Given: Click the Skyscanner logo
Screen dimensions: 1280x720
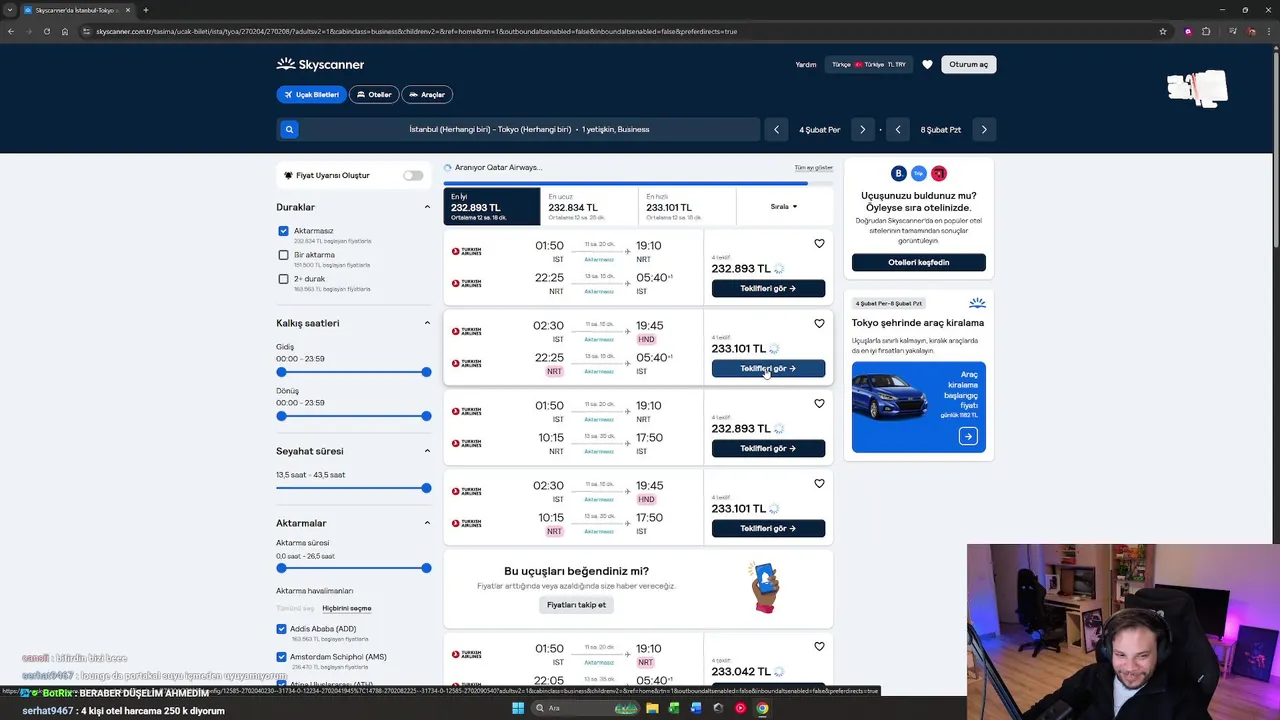Looking at the screenshot, I should pos(320,64).
